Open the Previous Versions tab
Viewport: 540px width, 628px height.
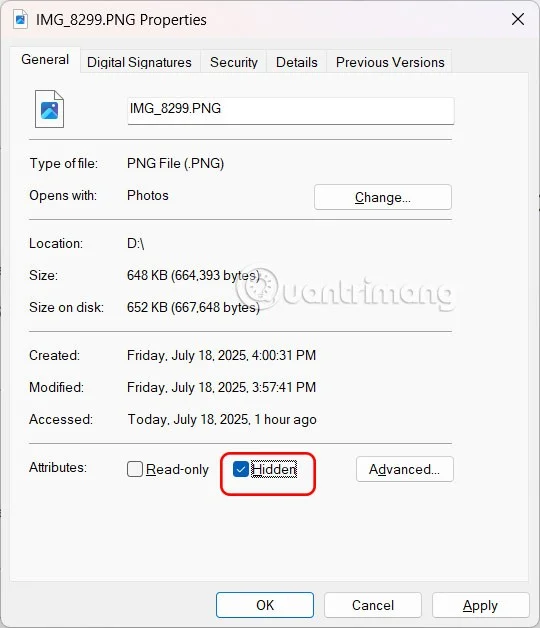coord(390,62)
